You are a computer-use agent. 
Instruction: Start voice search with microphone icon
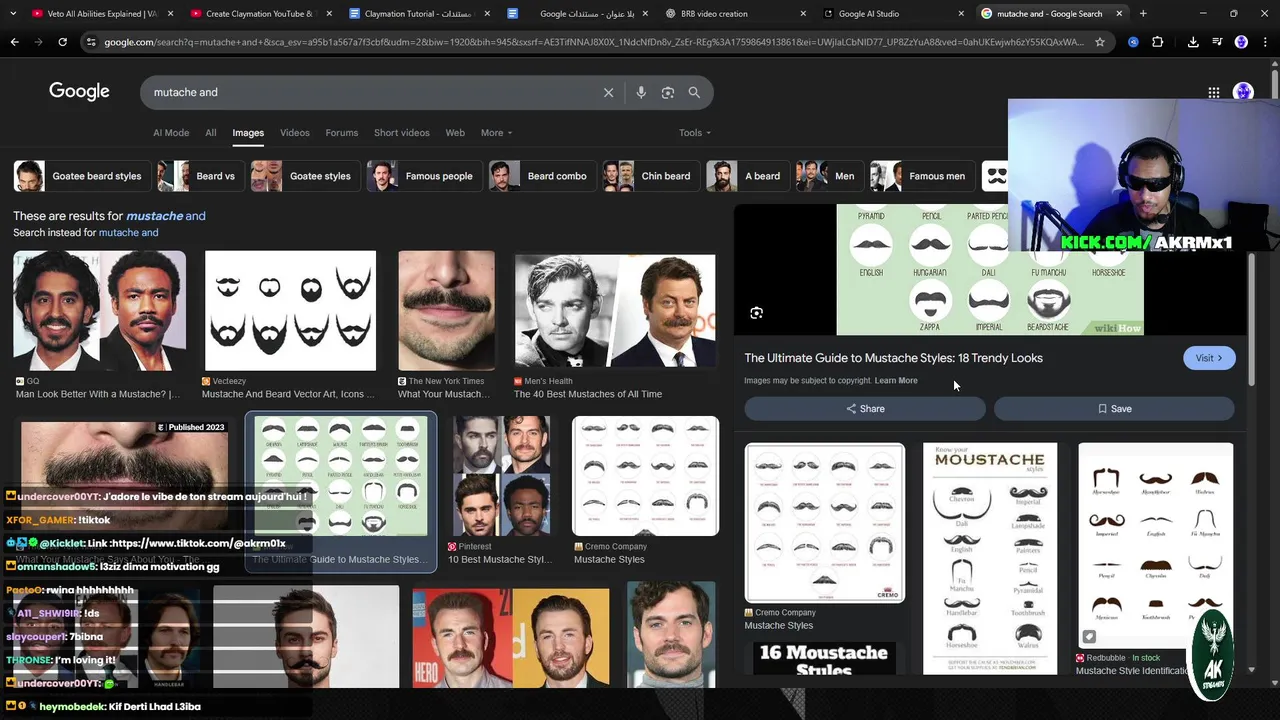click(x=641, y=92)
